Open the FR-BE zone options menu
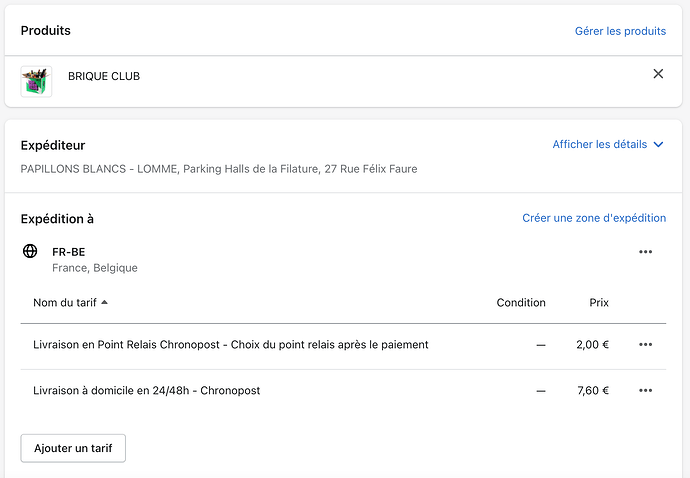 click(x=645, y=252)
